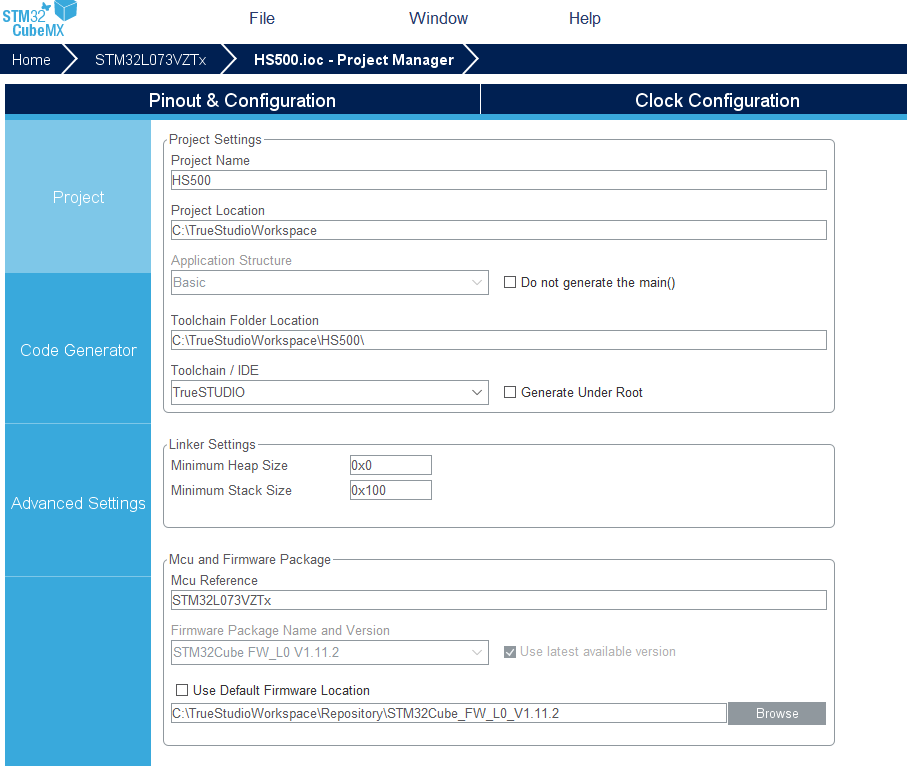Click the Toolchain Folder Location field
Screen dimensions: 907x766
pyautogui.click(x=499, y=340)
